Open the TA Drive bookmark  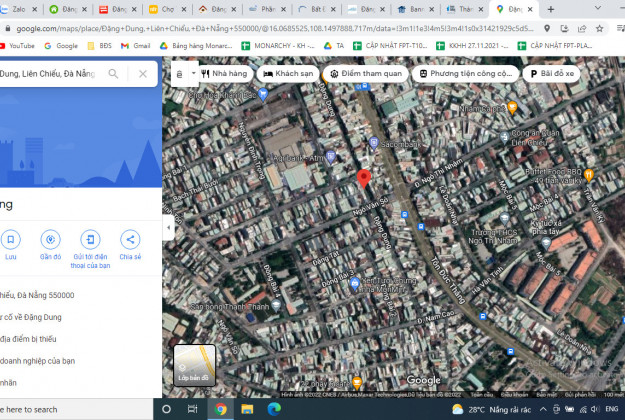[x=334, y=46]
